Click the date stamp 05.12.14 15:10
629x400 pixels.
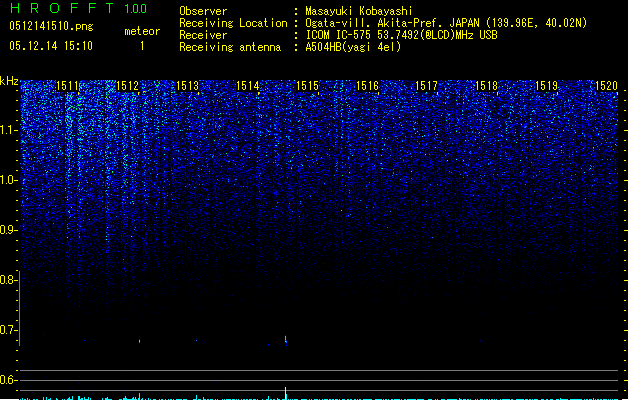(x=51, y=46)
